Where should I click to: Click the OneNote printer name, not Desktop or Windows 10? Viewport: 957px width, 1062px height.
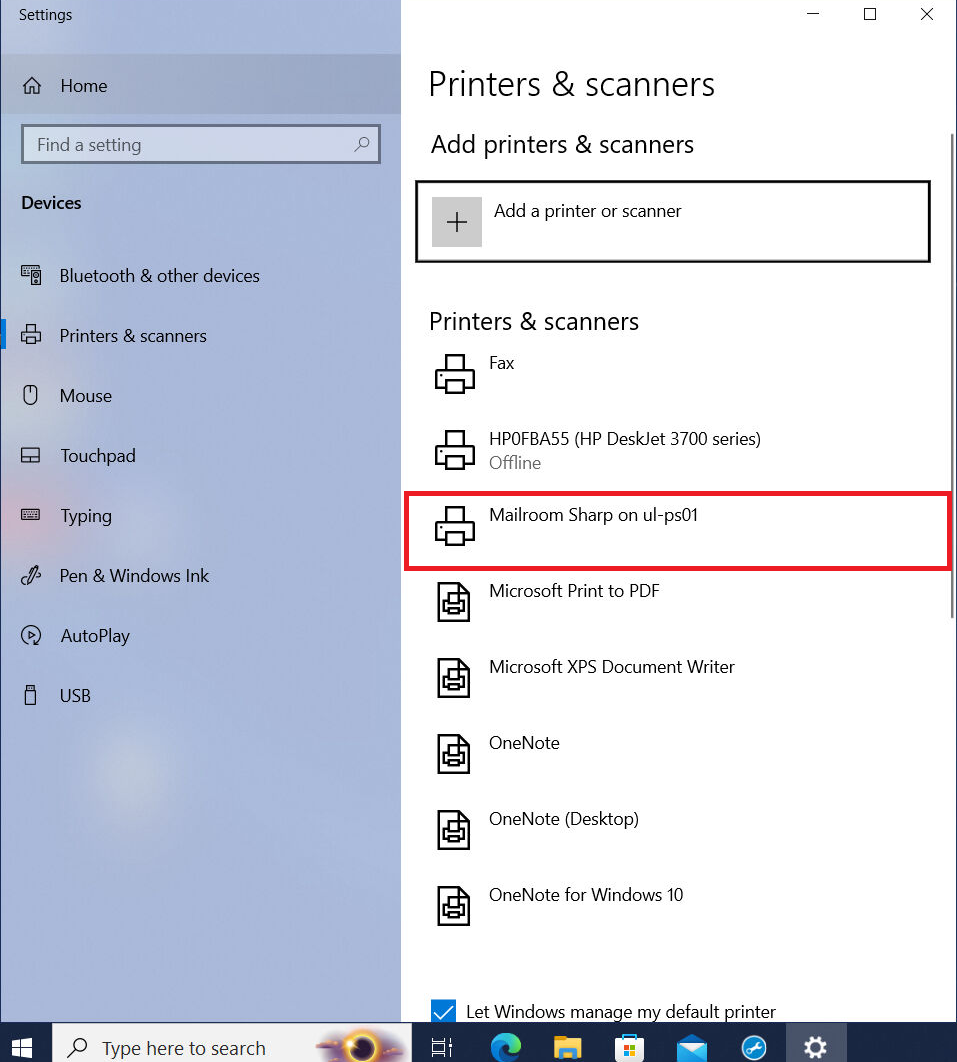524,743
